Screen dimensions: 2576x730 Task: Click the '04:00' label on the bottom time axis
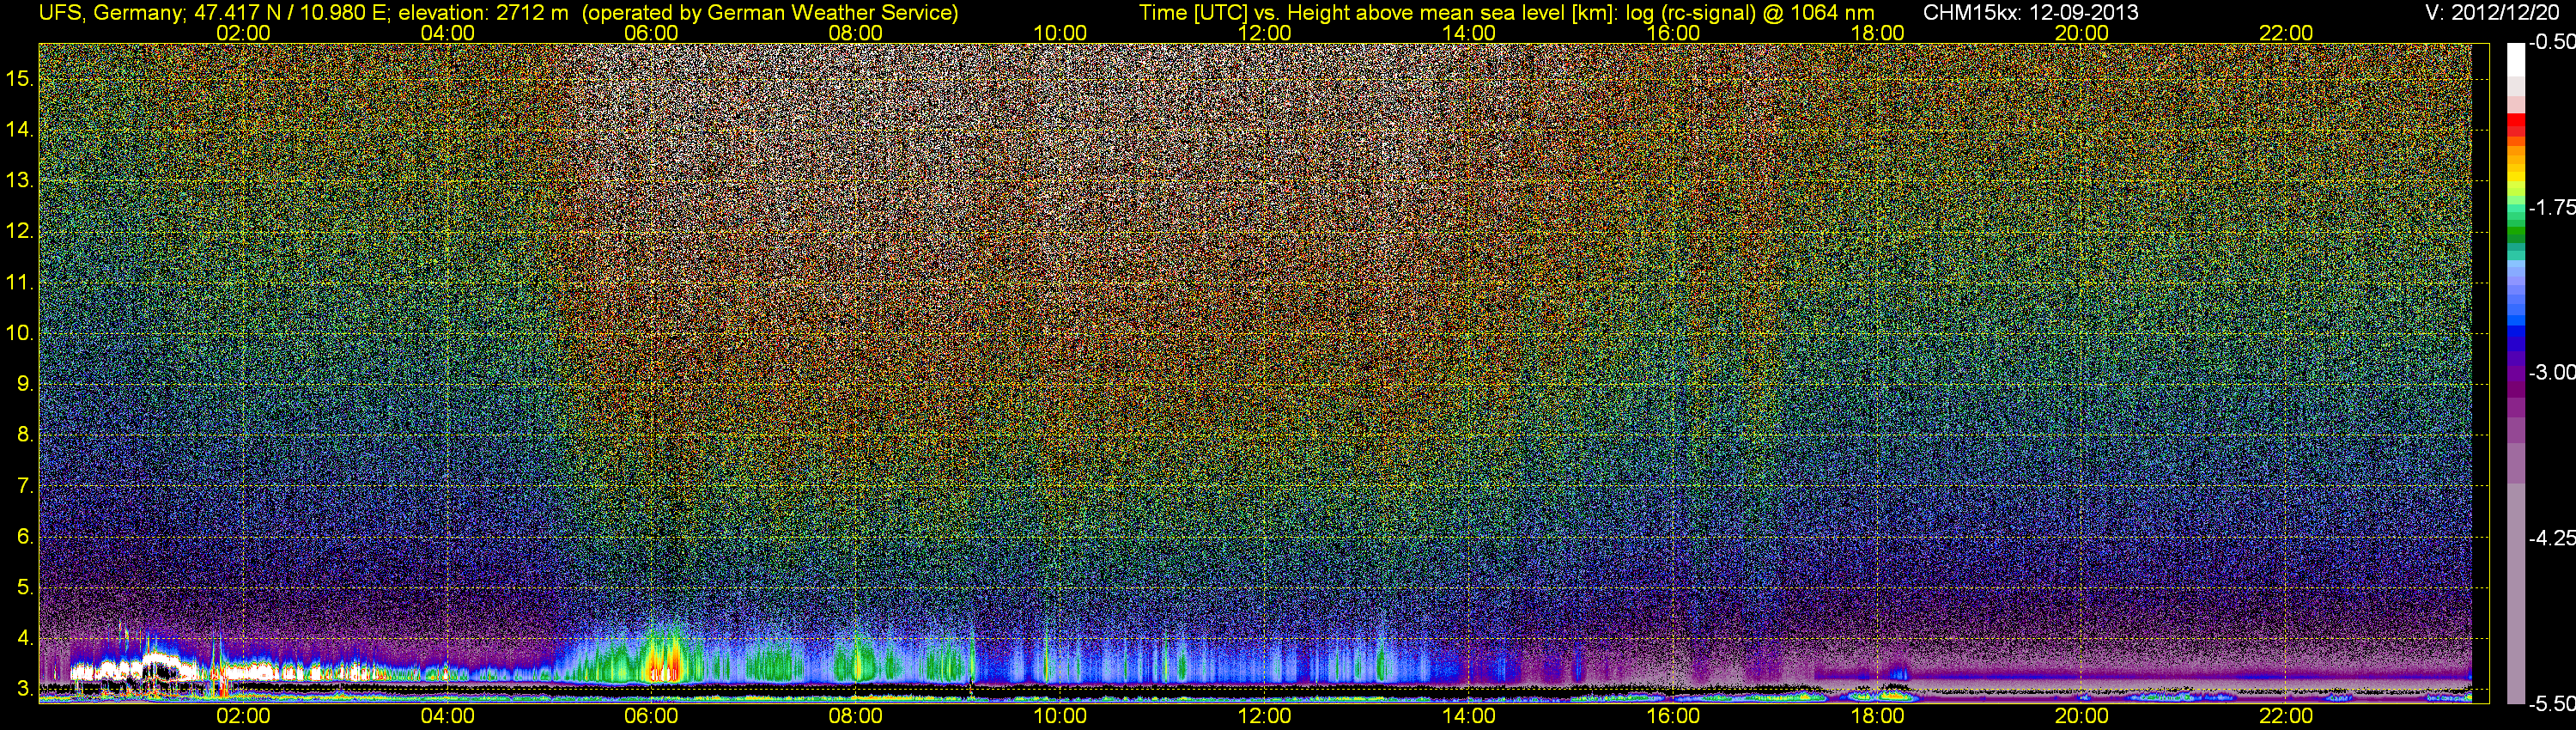point(447,716)
